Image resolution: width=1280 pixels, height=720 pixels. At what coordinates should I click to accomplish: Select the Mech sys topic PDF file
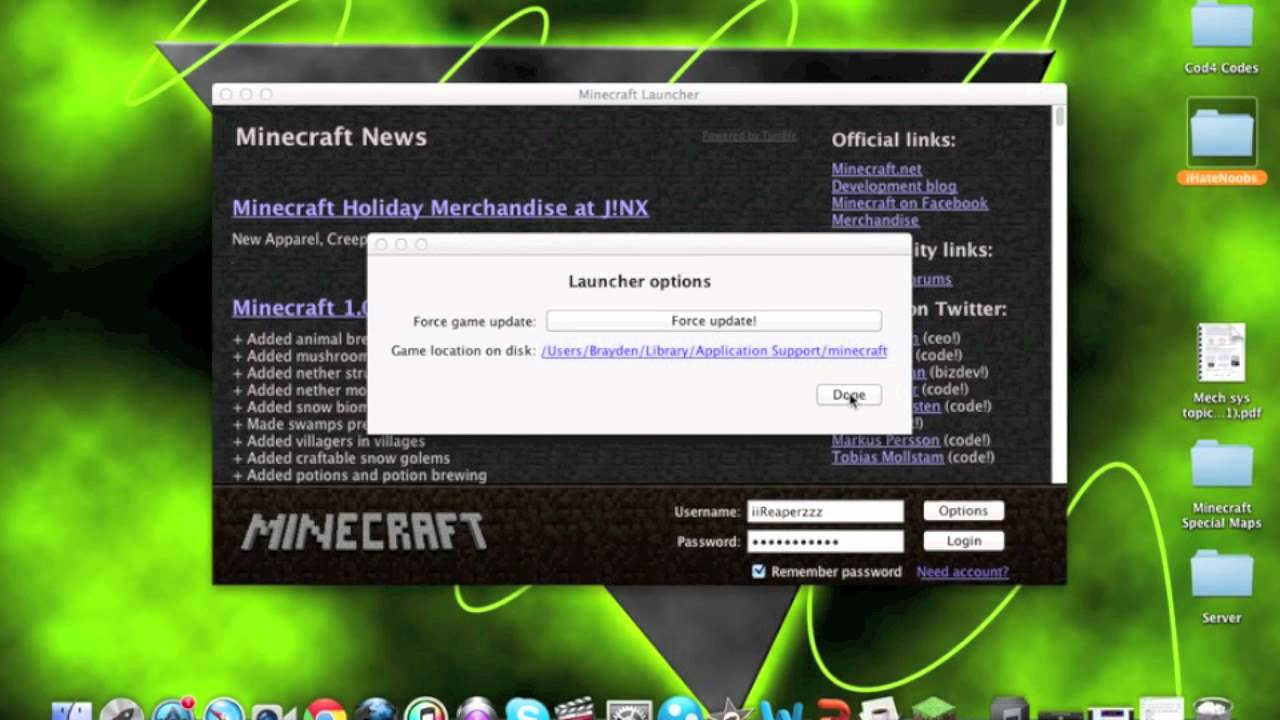click(x=1221, y=371)
